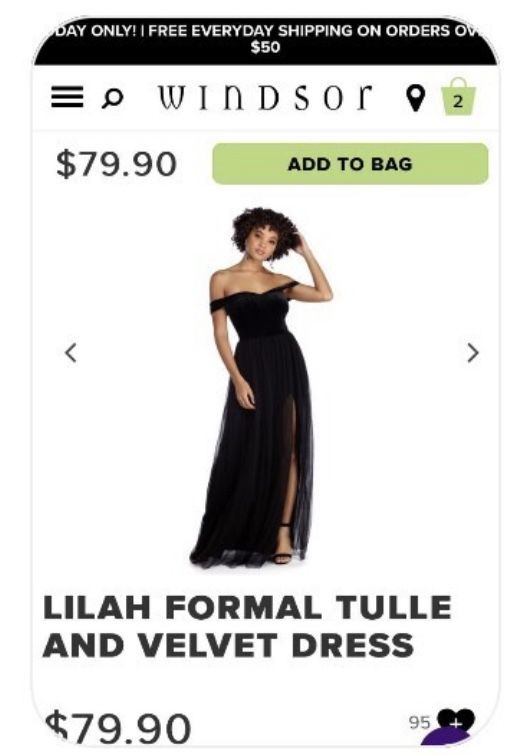This screenshot has height=755, width=529.
Task: Tap the 95 favorites count
Action: (x=419, y=722)
